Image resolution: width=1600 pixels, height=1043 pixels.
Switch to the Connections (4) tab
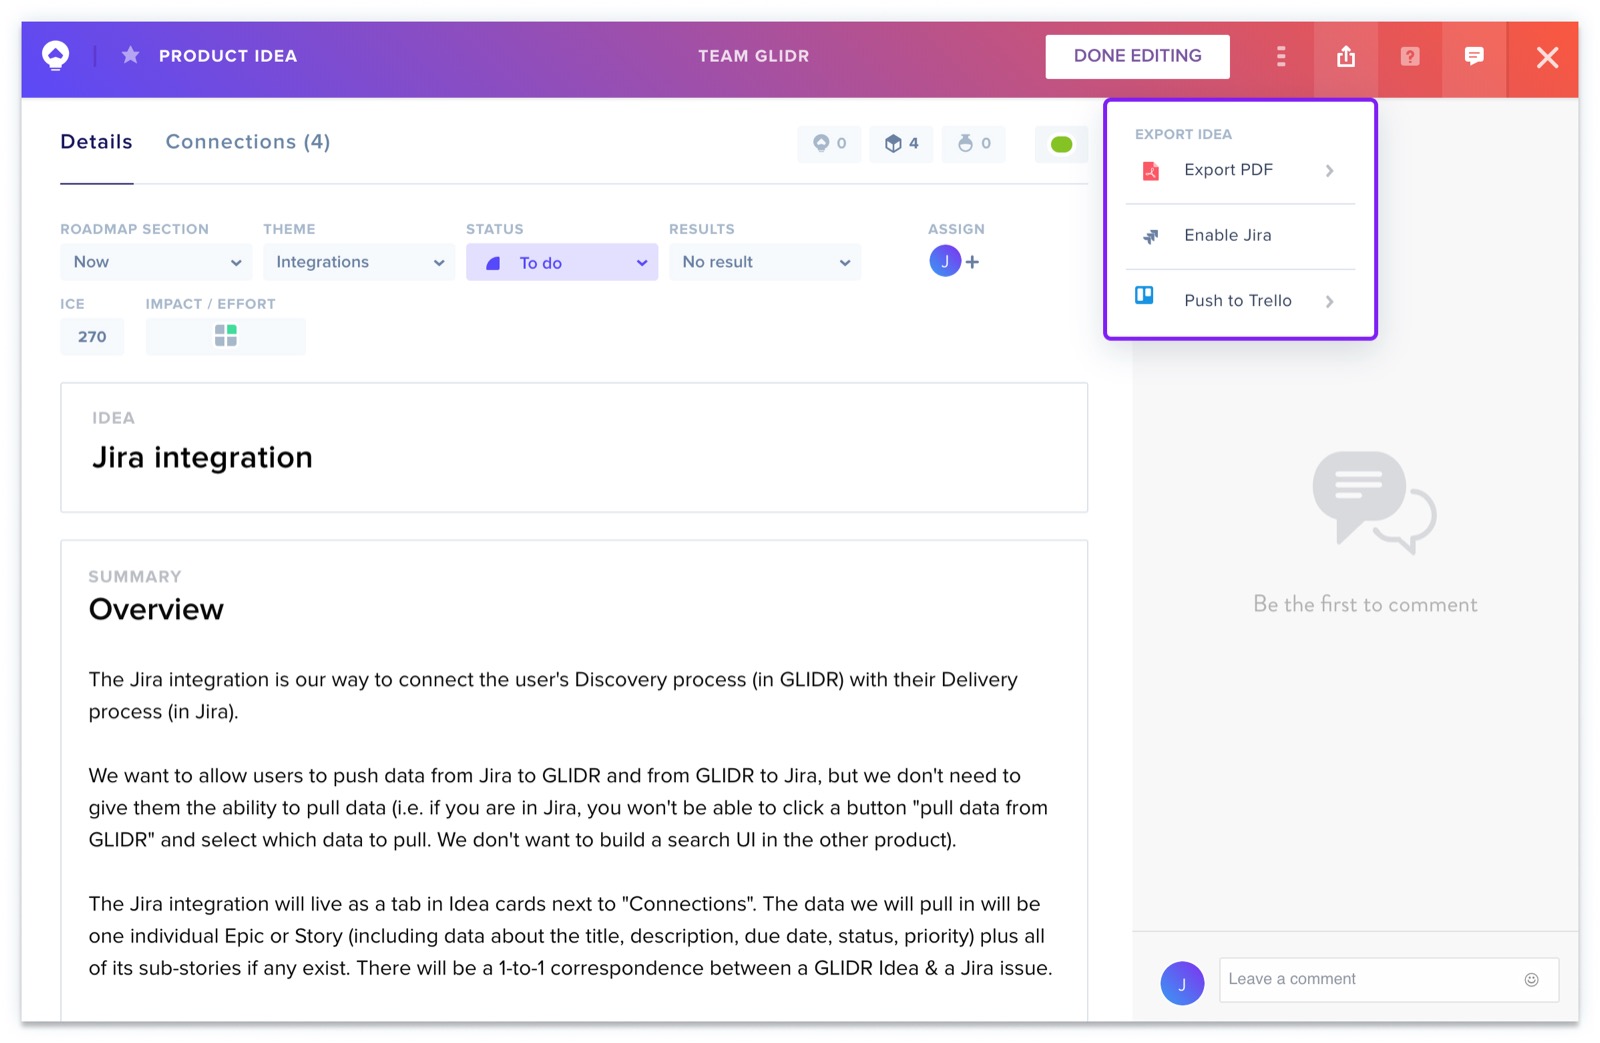248,142
